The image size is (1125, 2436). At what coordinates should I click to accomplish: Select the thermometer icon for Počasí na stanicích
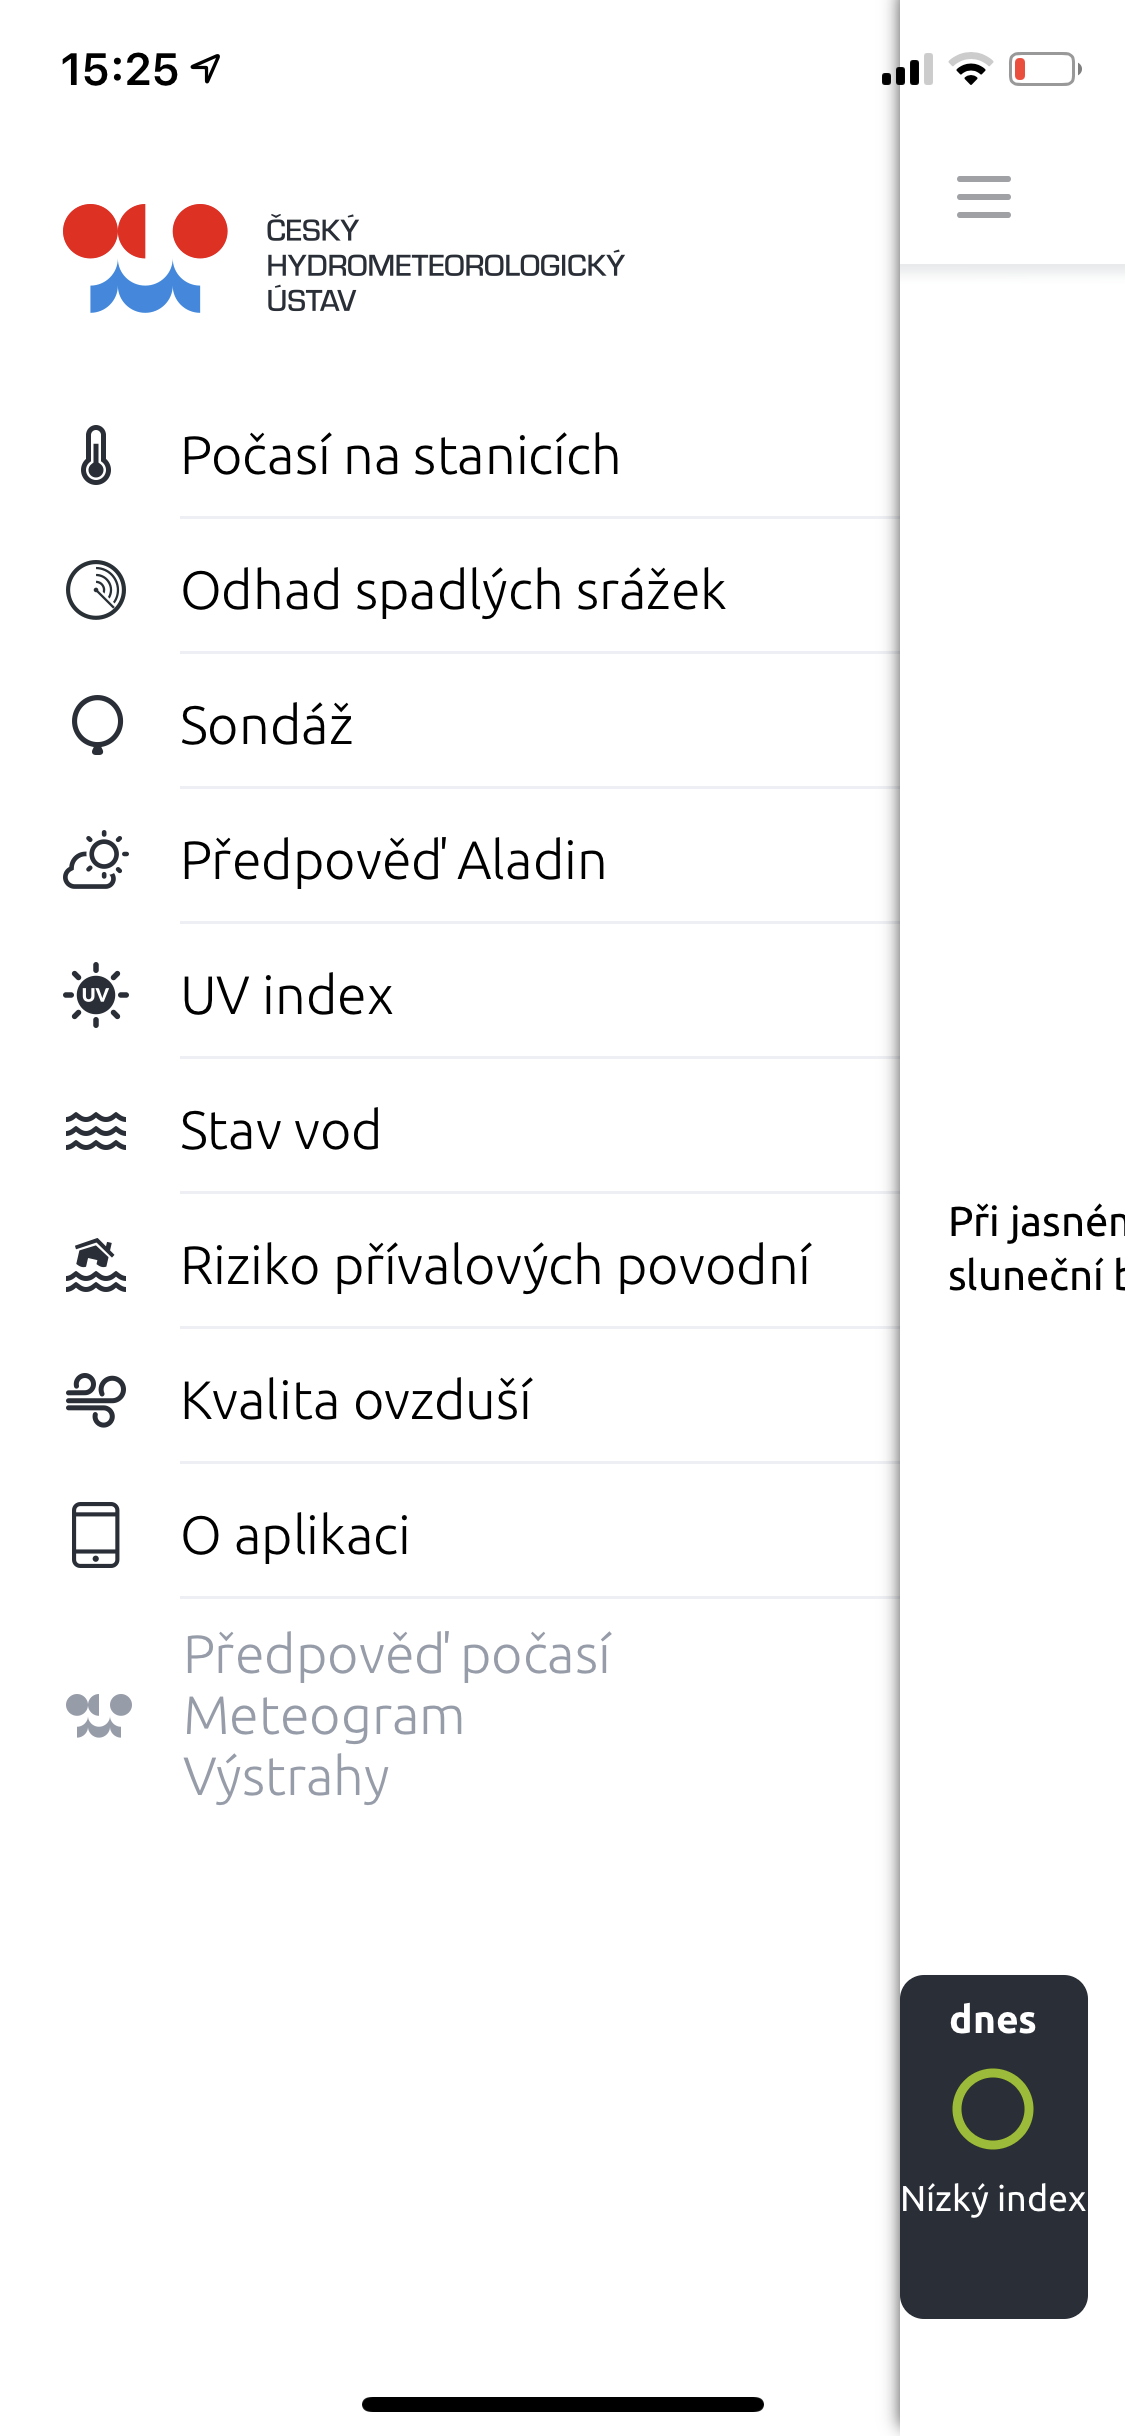point(95,455)
